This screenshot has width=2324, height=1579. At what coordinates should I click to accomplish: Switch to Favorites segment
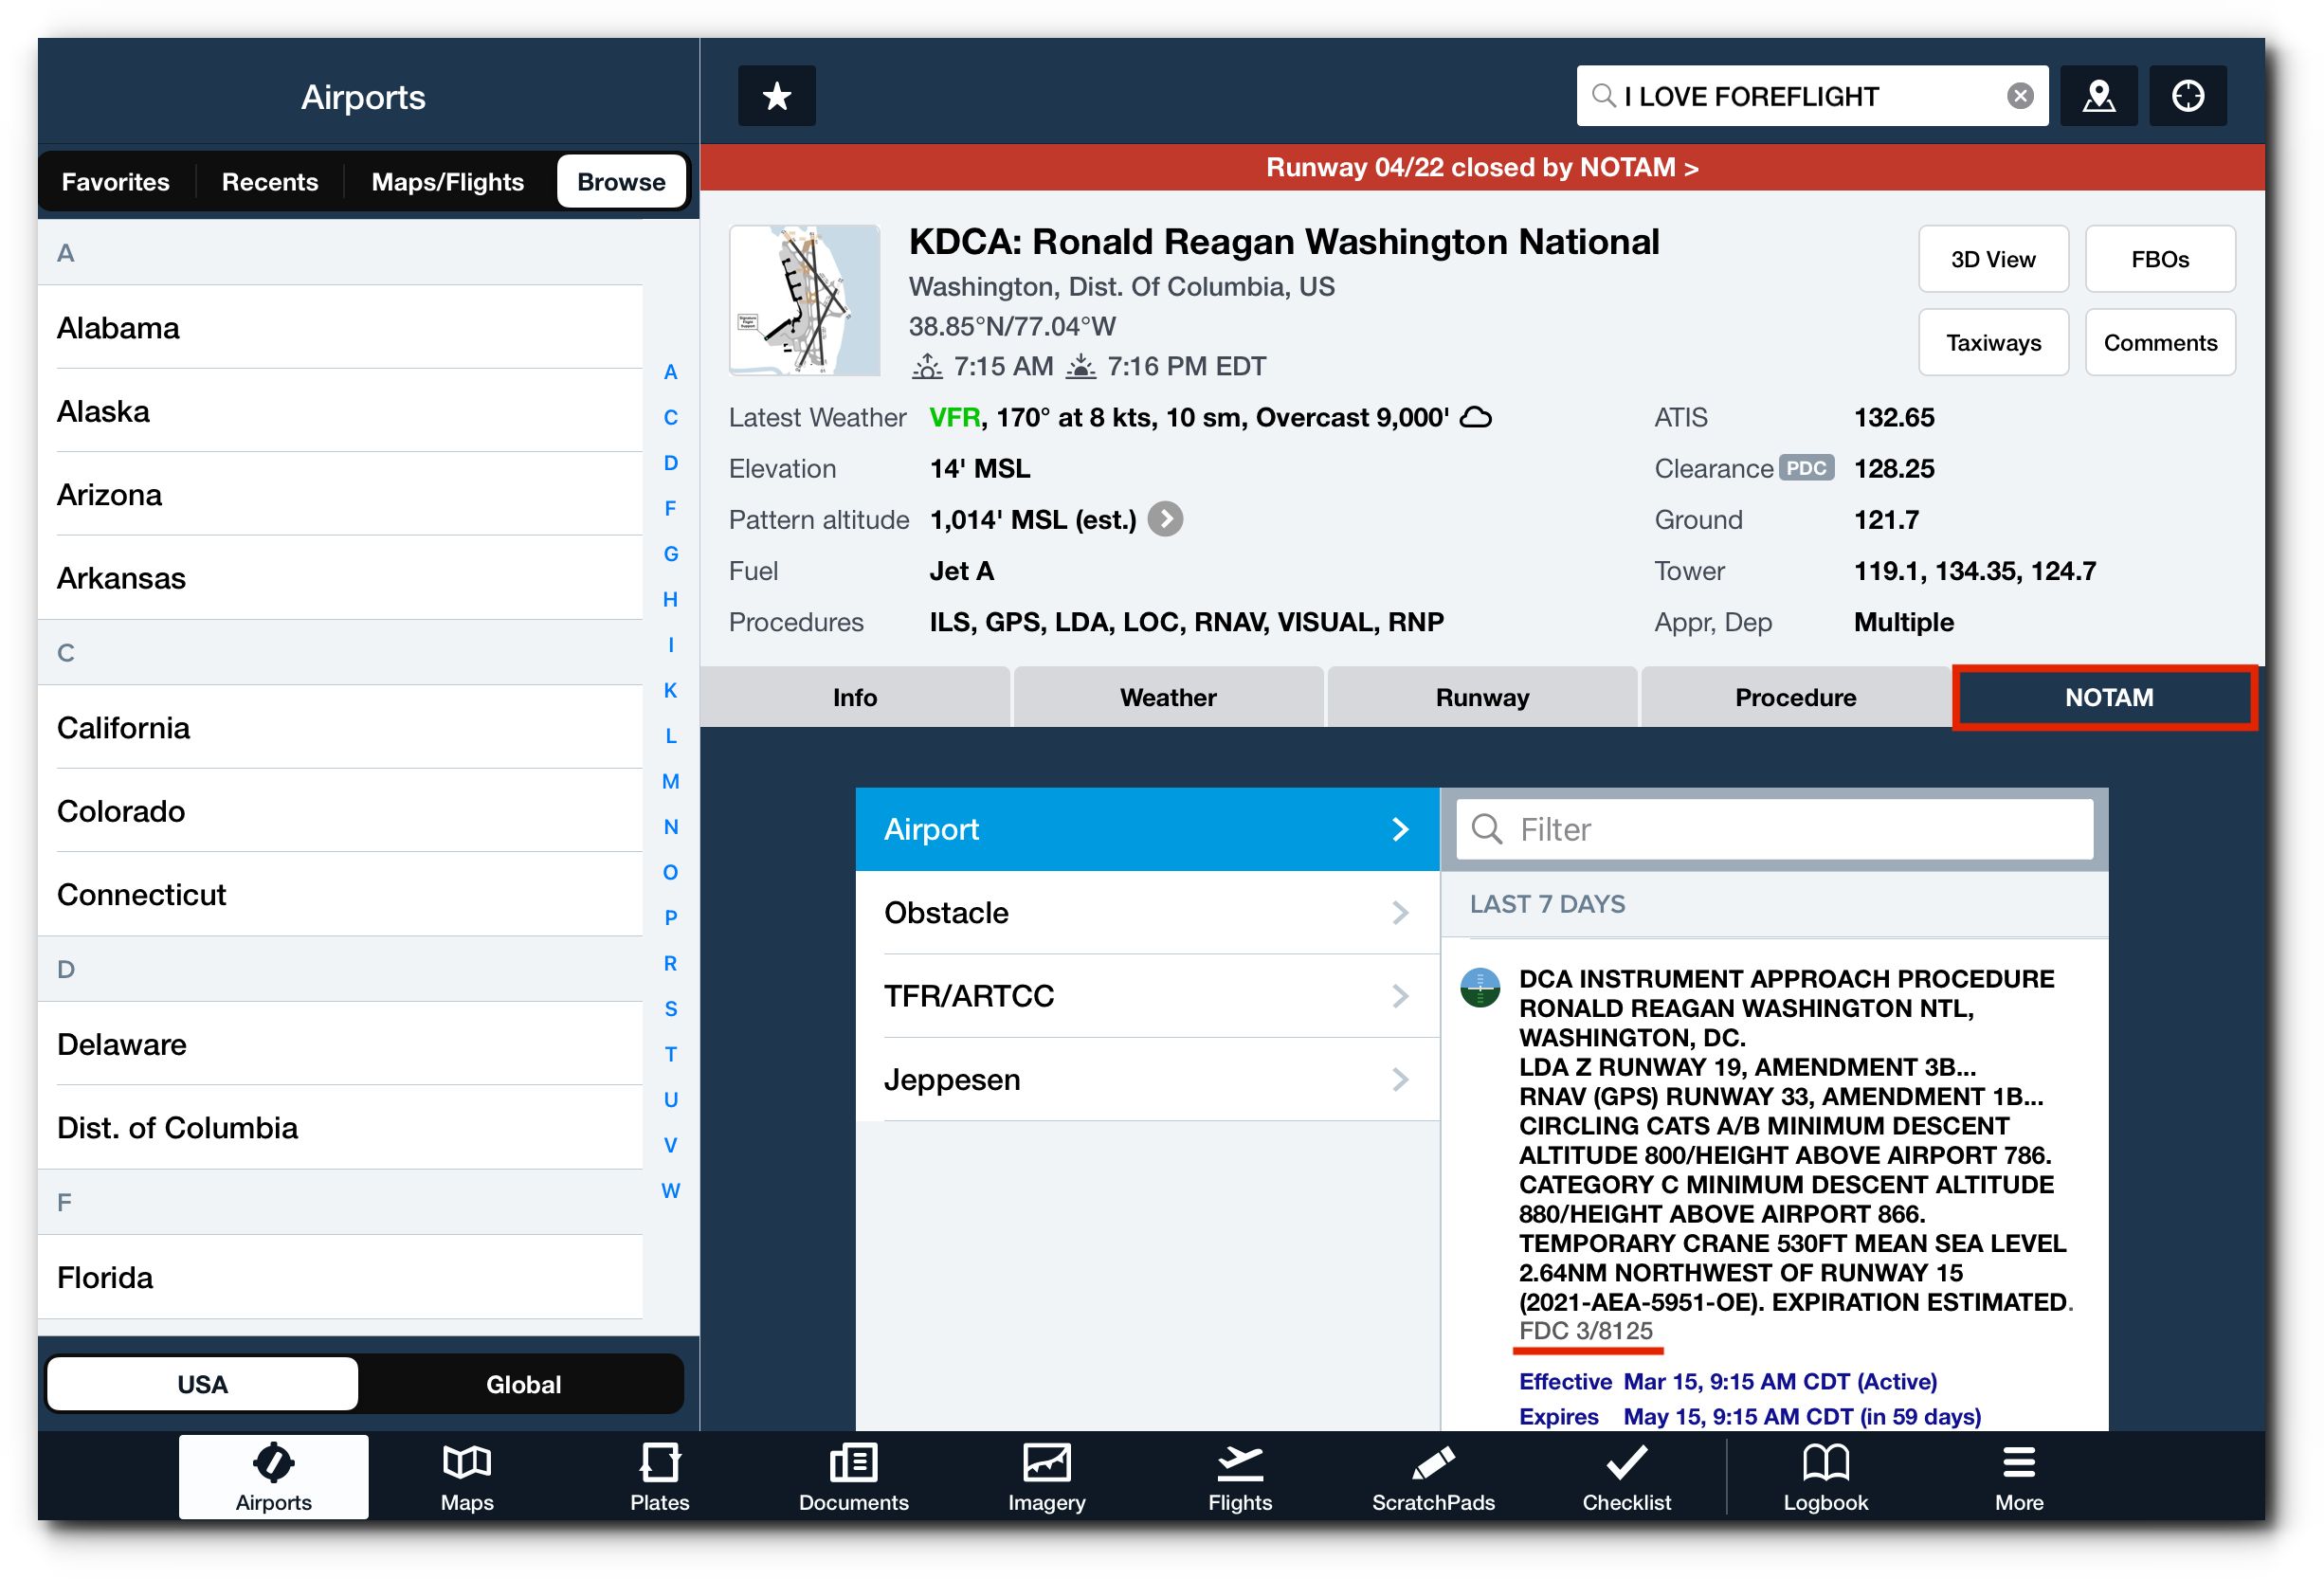[116, 182]
